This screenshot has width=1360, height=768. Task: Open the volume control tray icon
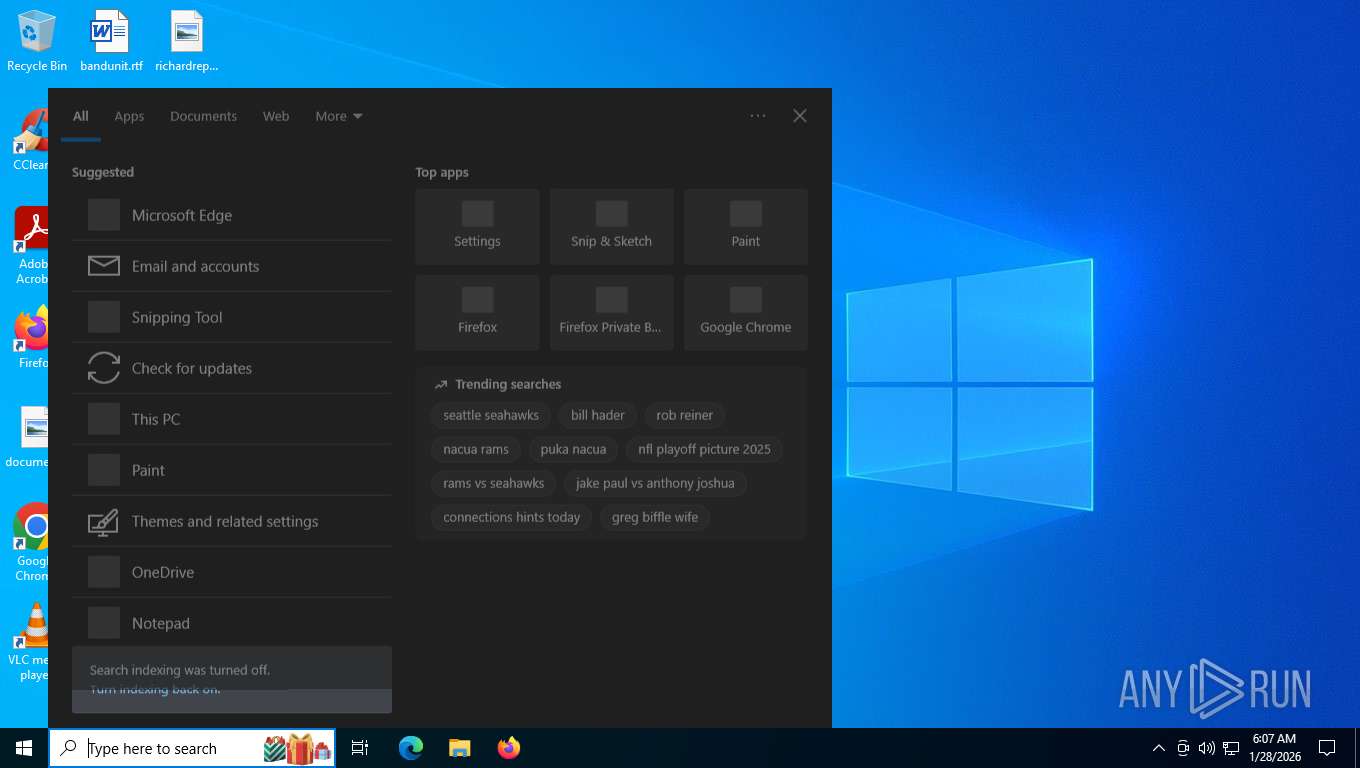[1207, 748]
